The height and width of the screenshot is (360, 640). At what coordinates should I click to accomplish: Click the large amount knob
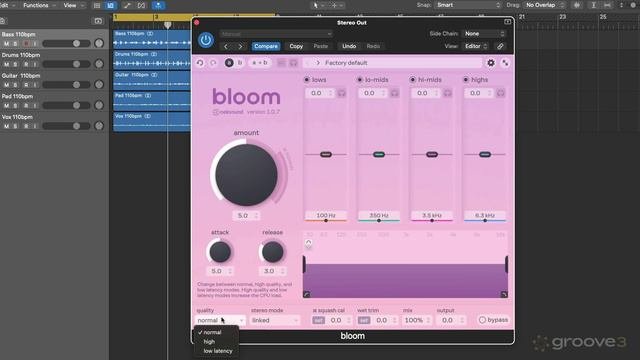tap(246, 175)
